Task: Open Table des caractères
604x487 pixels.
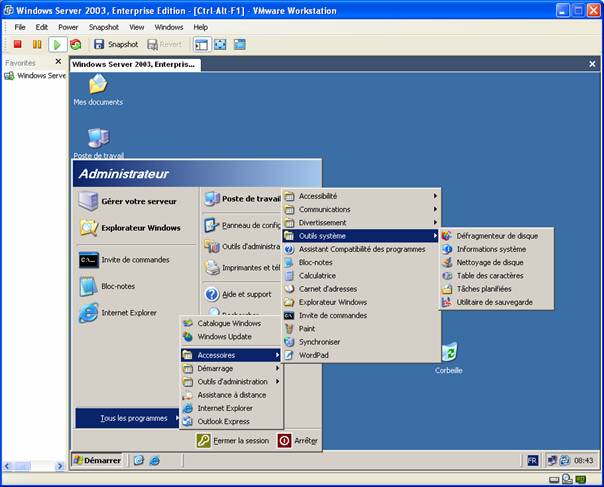Action: pos(497,275)
